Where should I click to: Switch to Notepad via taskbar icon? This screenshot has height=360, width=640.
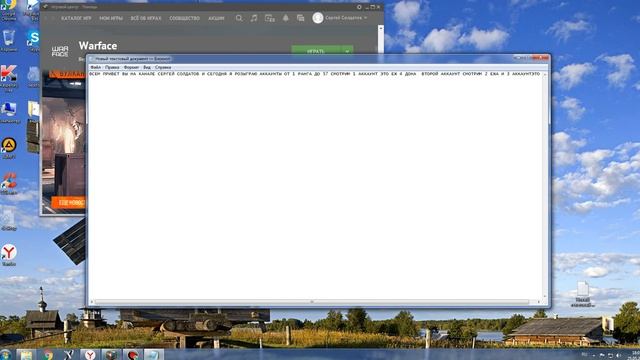point(154,355)
